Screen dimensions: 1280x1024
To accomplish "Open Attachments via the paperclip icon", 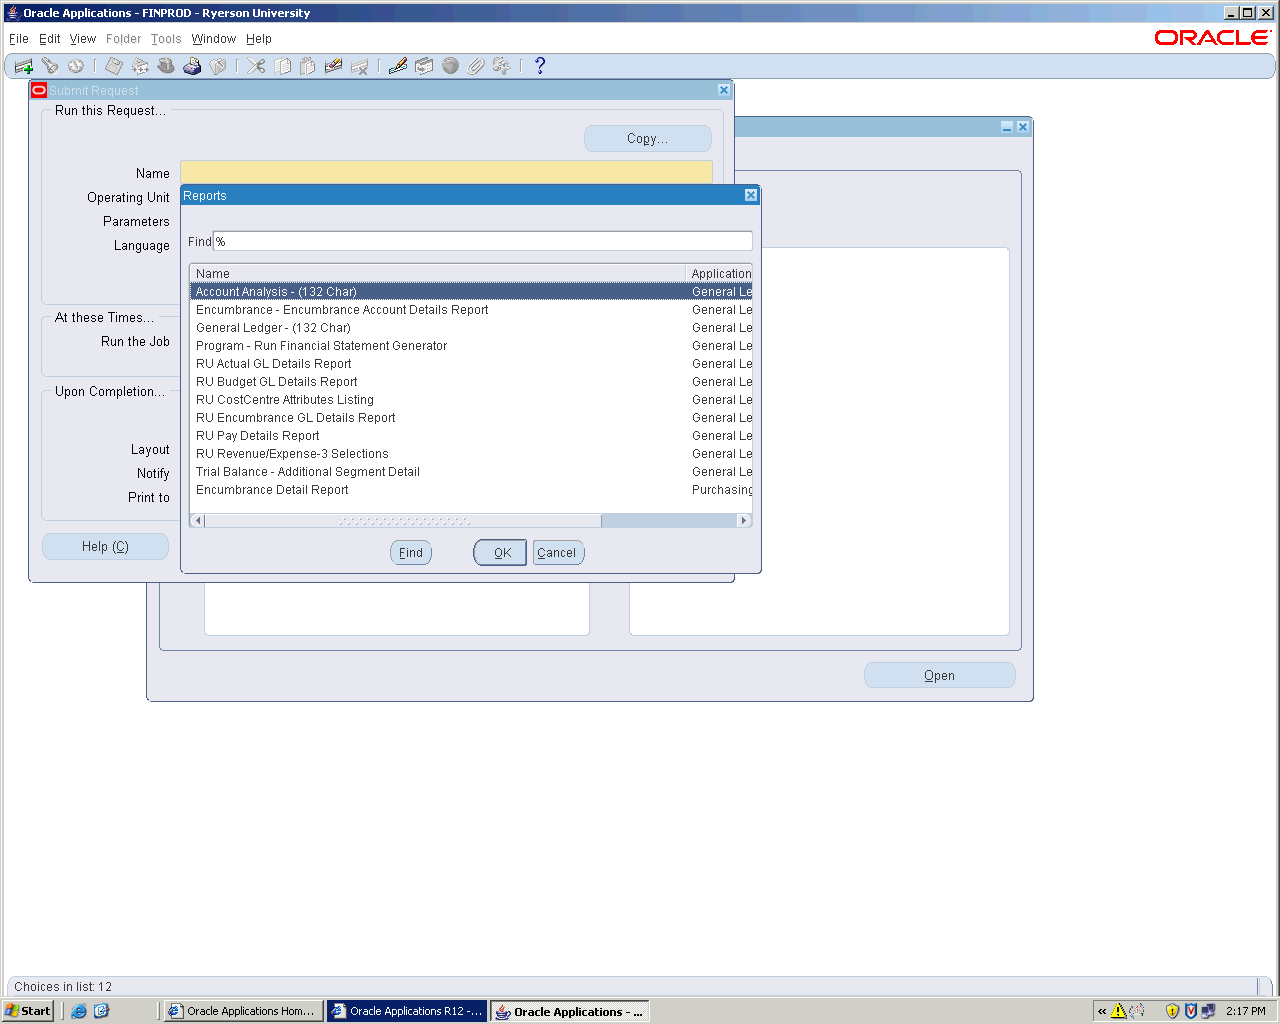I will click(476, 66).
